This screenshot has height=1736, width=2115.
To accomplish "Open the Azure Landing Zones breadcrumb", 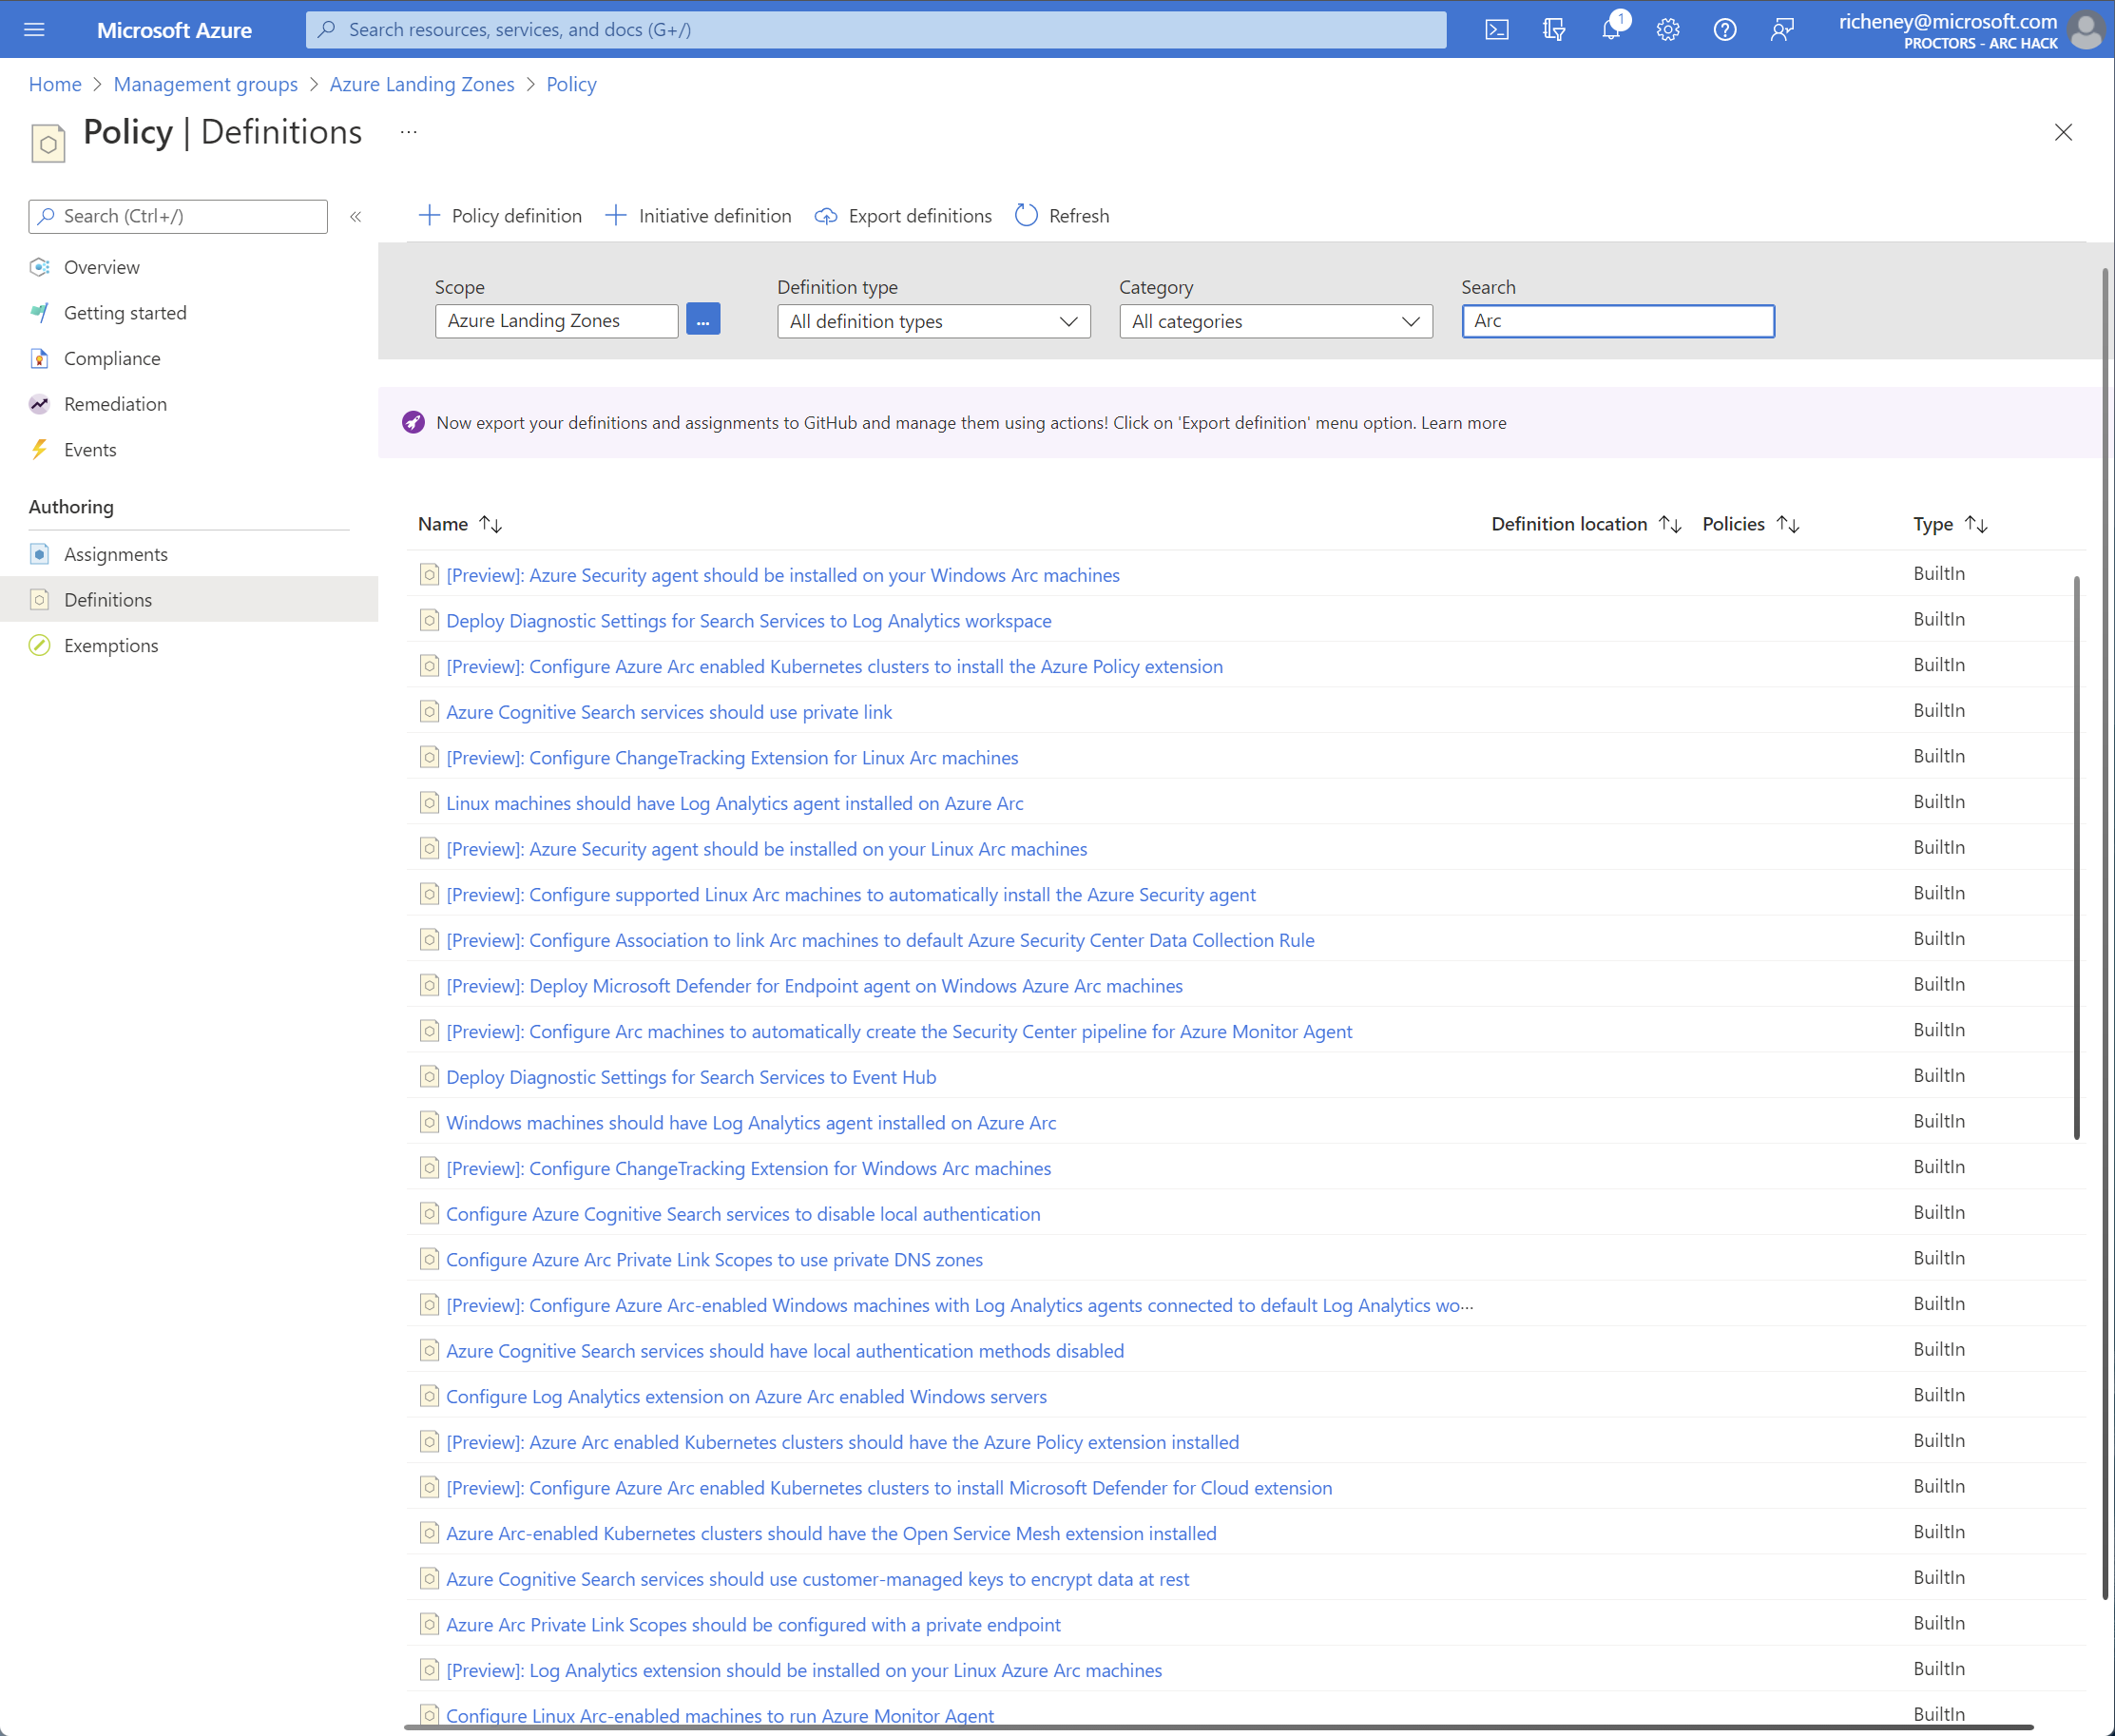I will point(421,84).
